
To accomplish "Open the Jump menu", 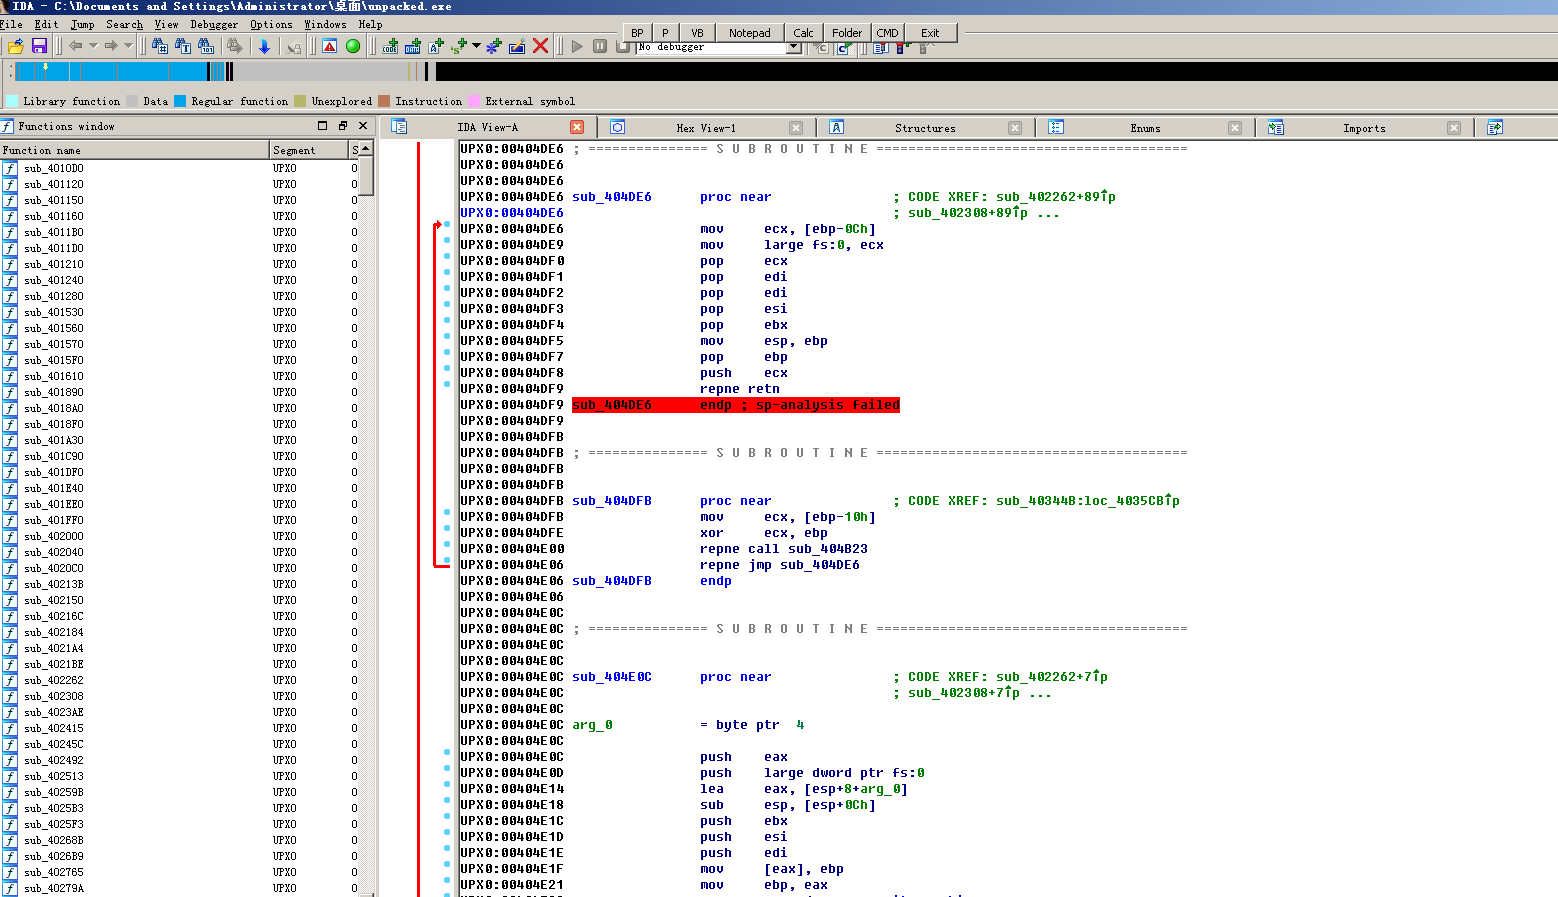I will [83, 24].
